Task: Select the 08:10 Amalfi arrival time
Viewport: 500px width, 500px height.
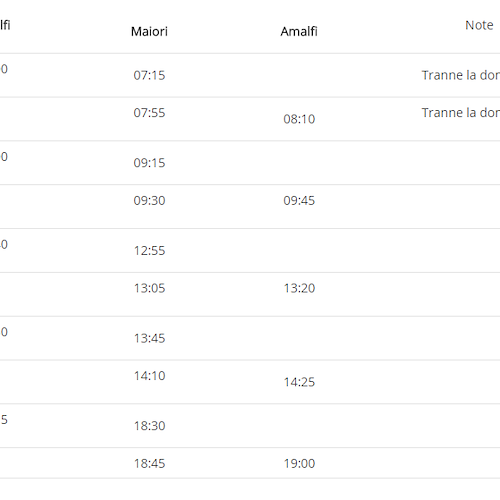Action: [299, 119]
